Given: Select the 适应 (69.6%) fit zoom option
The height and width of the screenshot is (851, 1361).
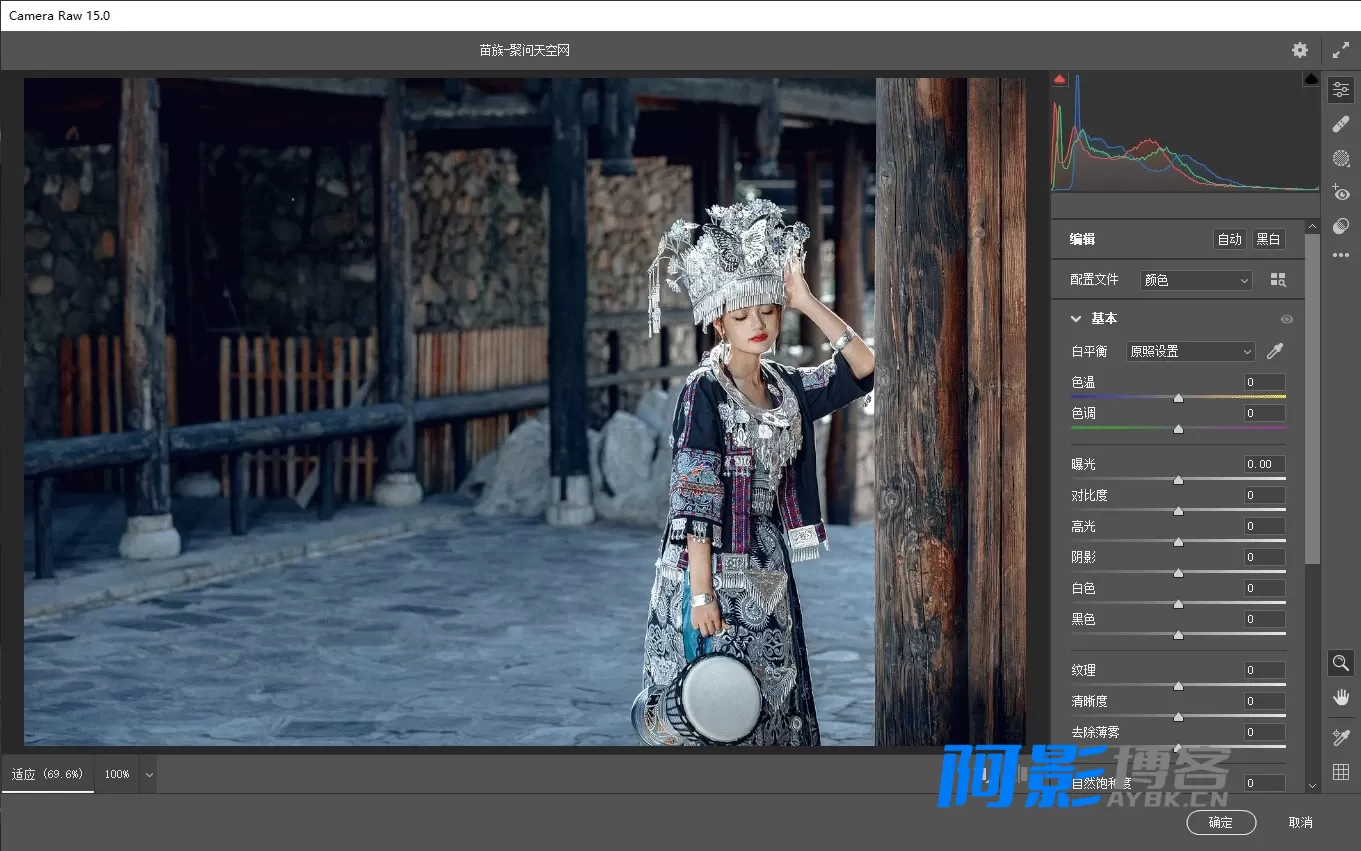Looking at the screenshot, I should (x=47, y=774).
